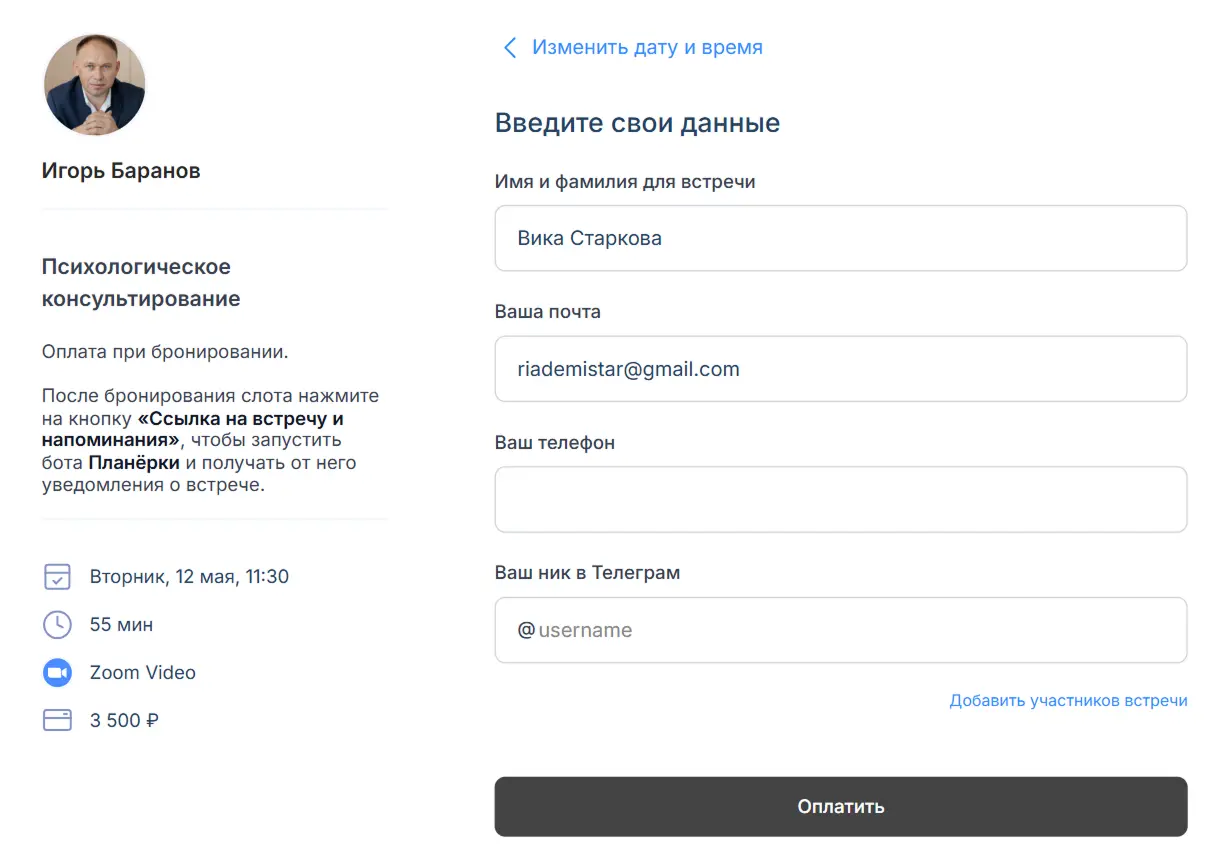This screenshot has width=1231, height=862.
Task: Click the credit card icon beside 3 500 ₽
Action: pyautogui.click(x=58, y=720)
